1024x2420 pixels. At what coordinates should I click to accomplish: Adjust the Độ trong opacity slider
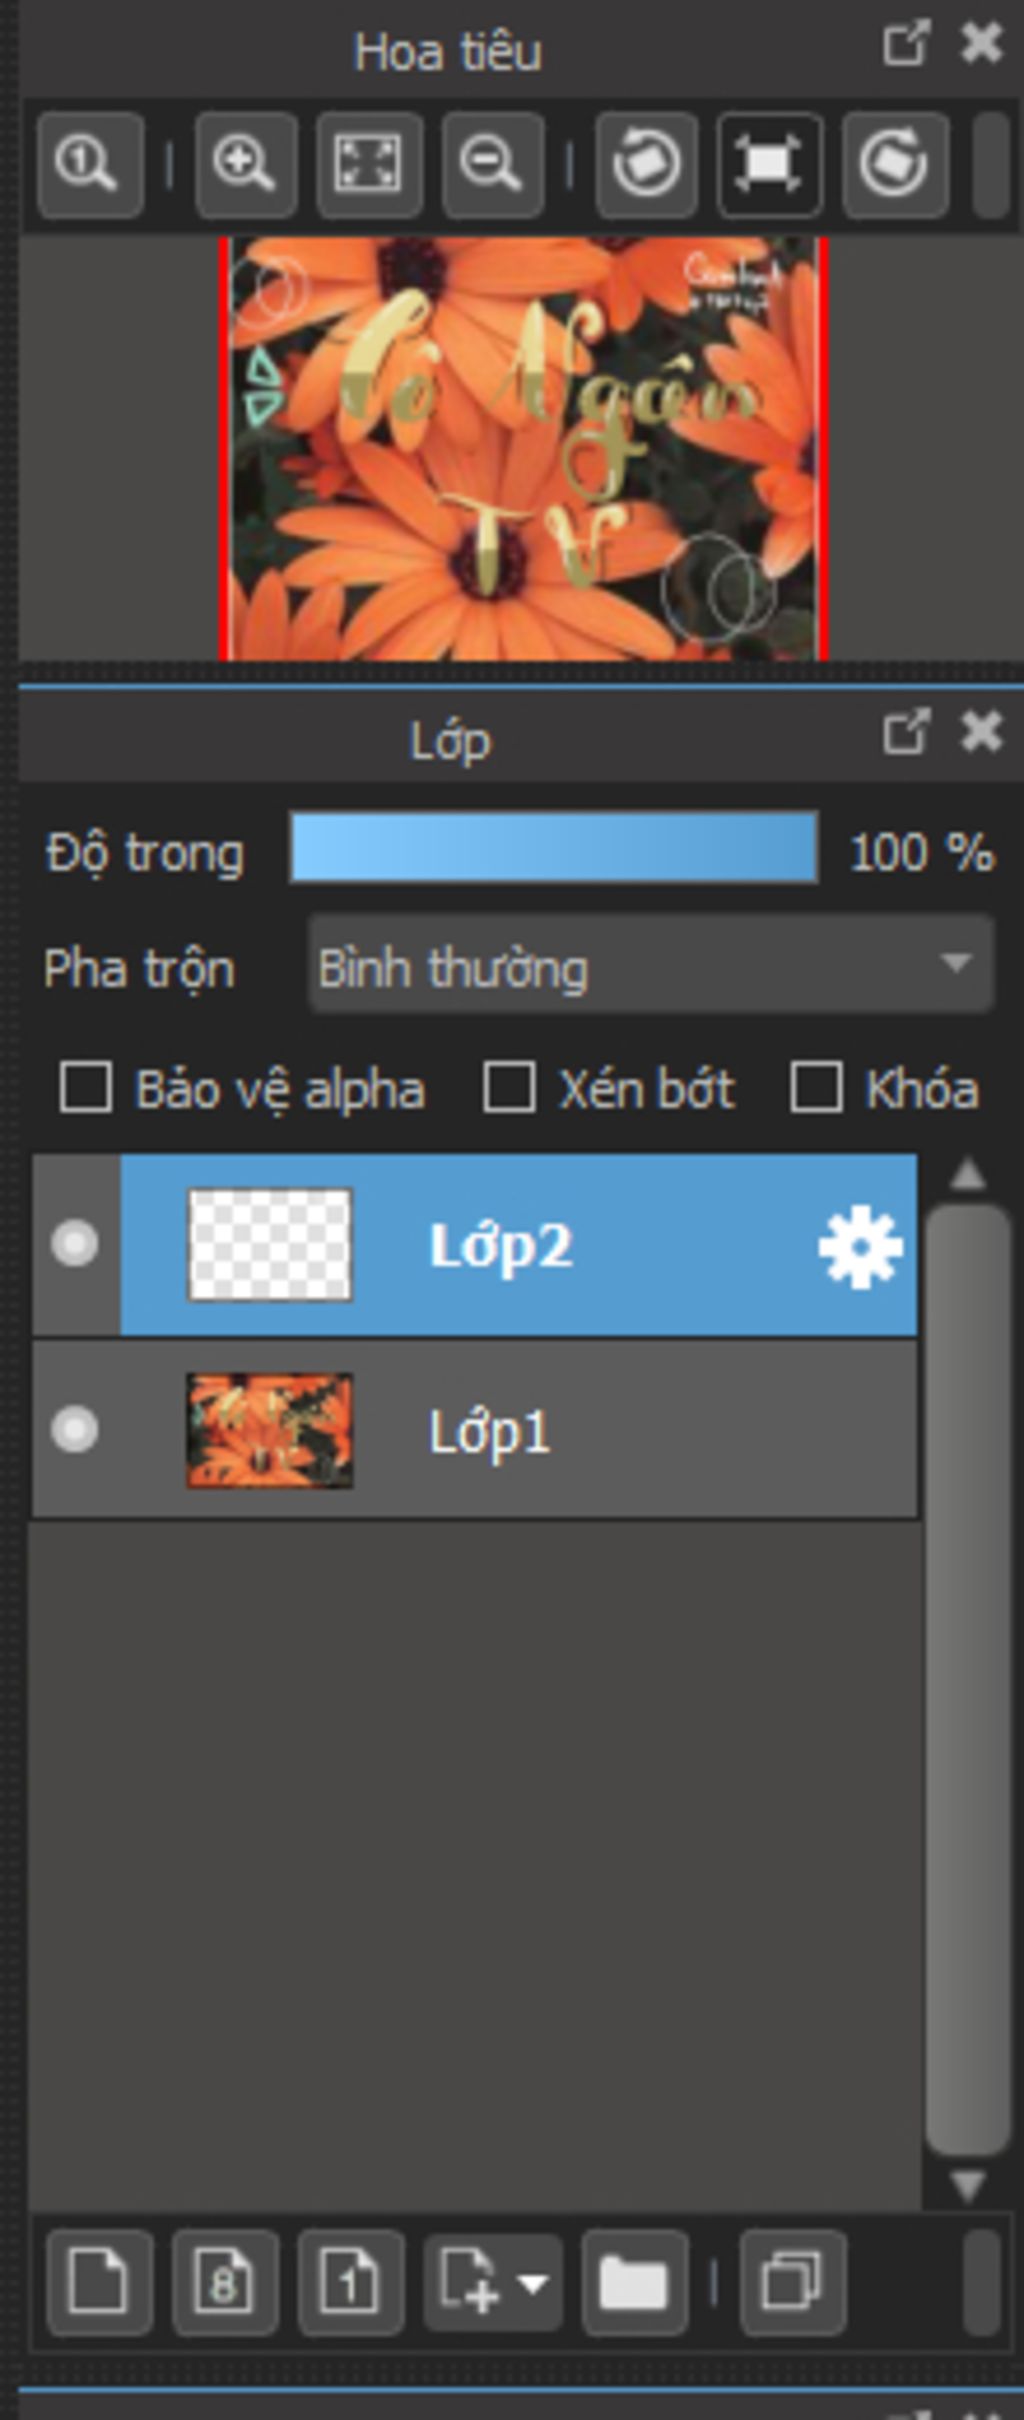pyautogui.click(x=554, y=849)
